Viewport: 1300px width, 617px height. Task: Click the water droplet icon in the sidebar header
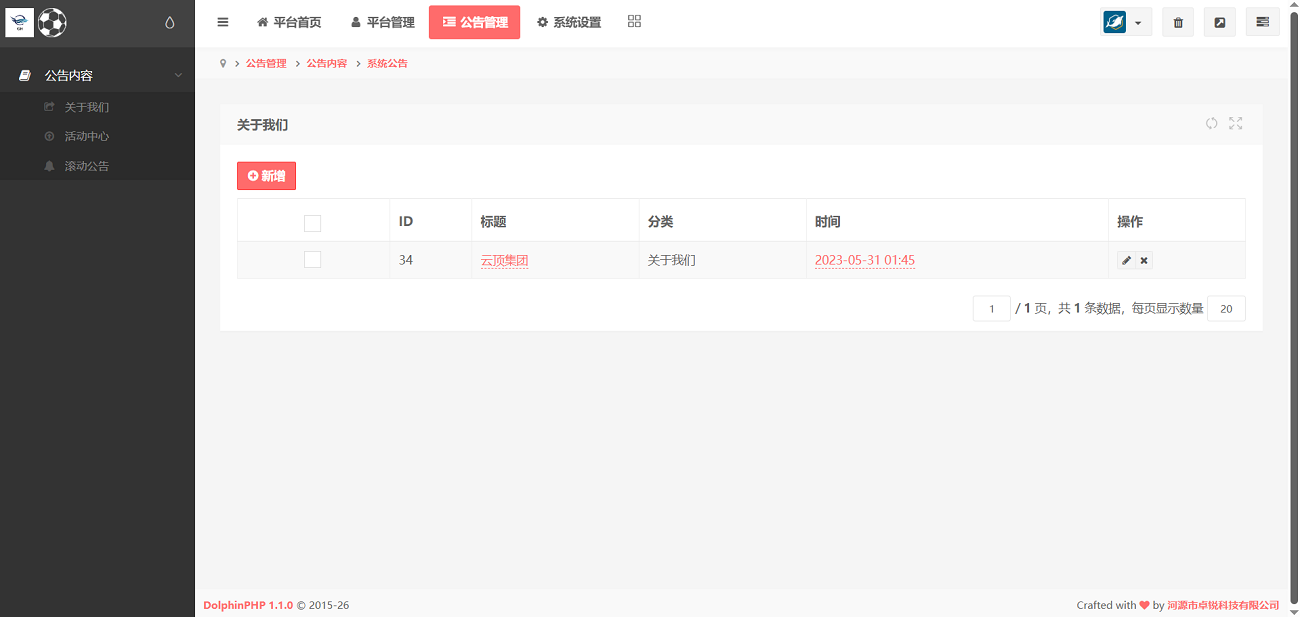click(x=170, y=23)
